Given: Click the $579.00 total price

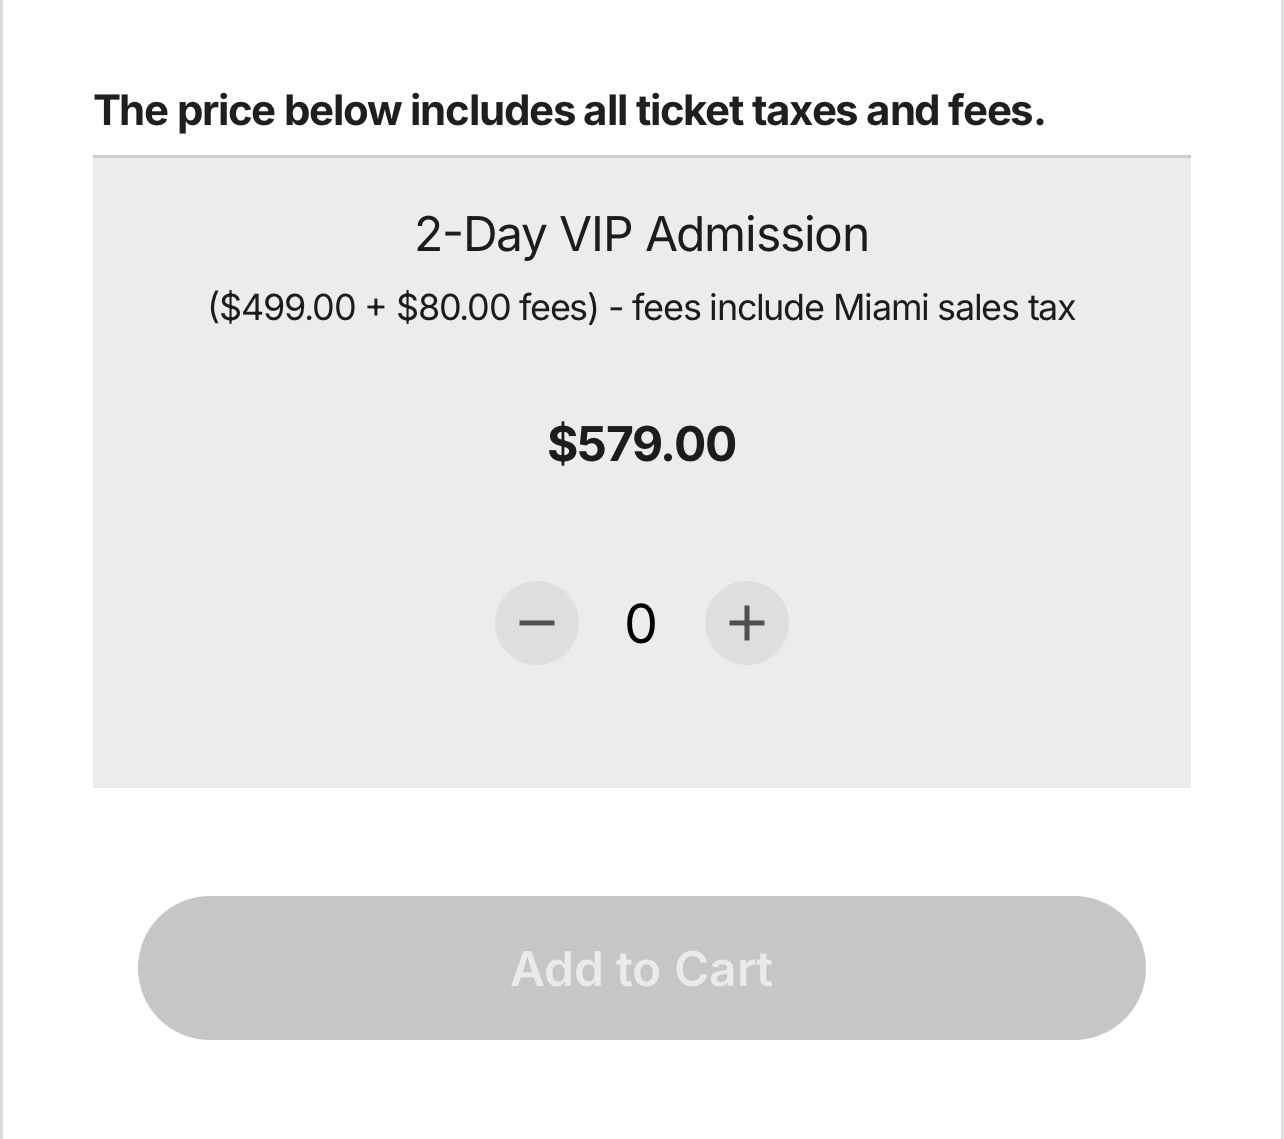Looking at the screenshot, I should point(641,443).
